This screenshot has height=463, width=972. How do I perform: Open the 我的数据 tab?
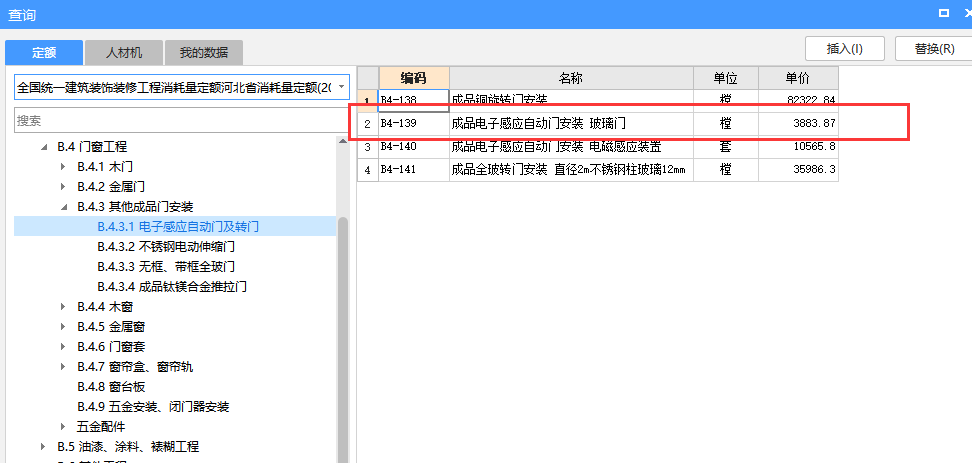point(203,53)
